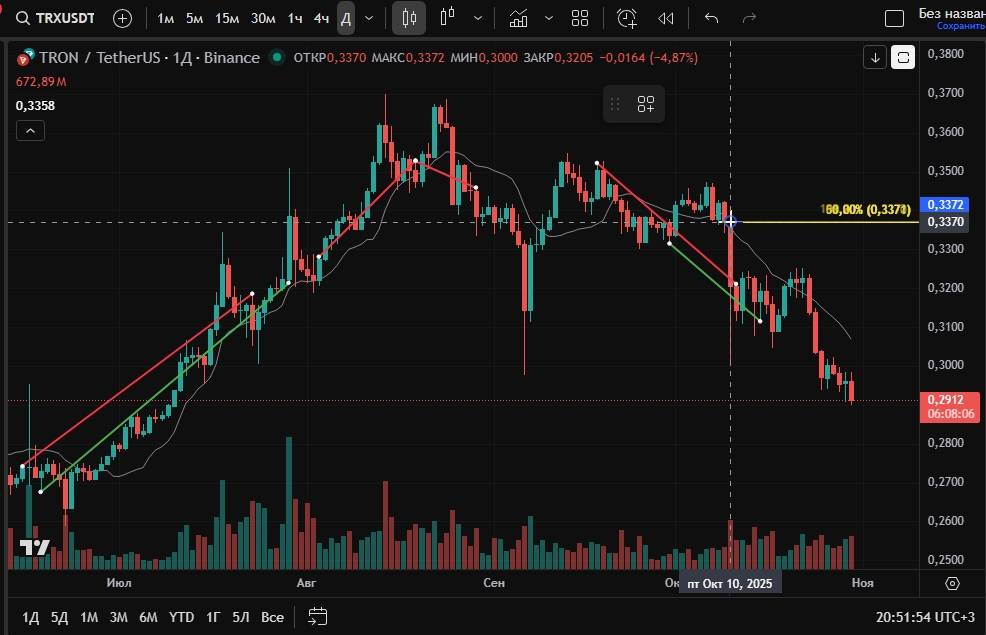Expand the chart style dropdown arrow
Image resolution: width=986 pixels, height=635 pixels.
click(482, 18)
